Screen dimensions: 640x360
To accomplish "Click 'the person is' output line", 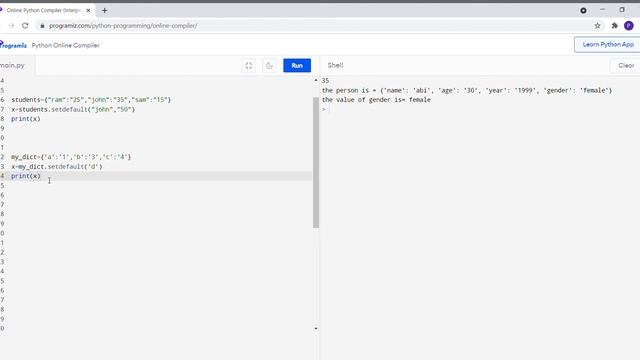I will pyautogui.click(x=467, y=90).
